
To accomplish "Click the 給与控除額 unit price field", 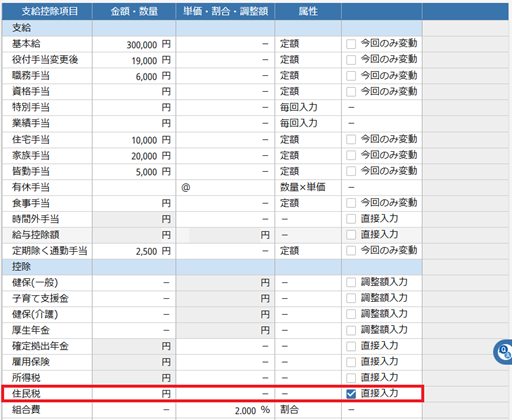I will click(225, 235).
